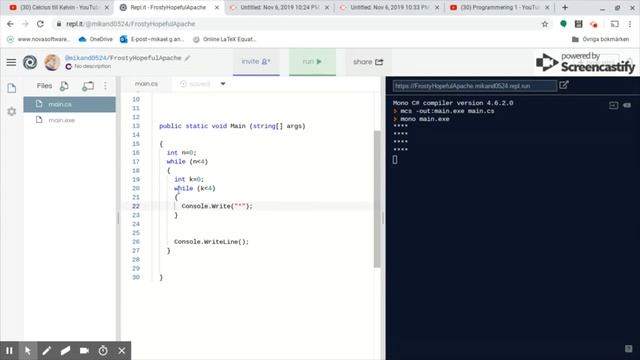Click the Repl.it spiral logo
This screenshot has width=640, height=360.
(x=30, y=62)
